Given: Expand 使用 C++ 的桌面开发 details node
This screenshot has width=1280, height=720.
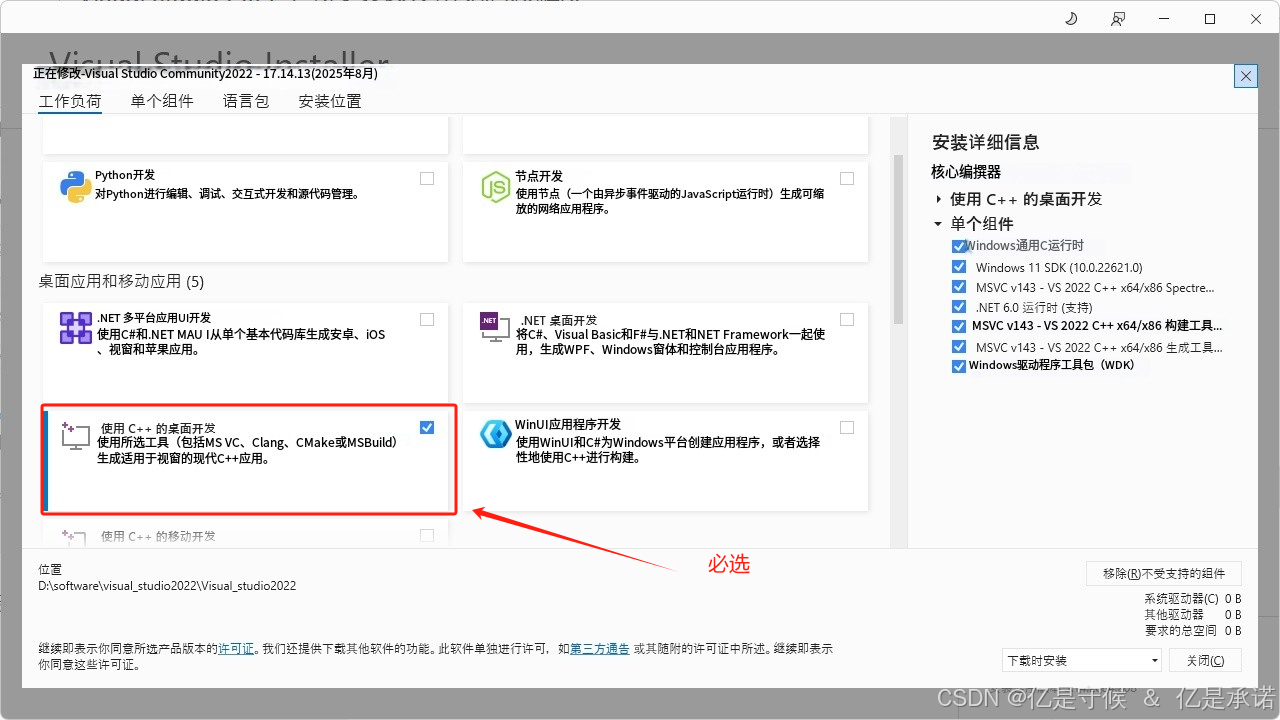Looking at the screenshot, I should (939, 199).
